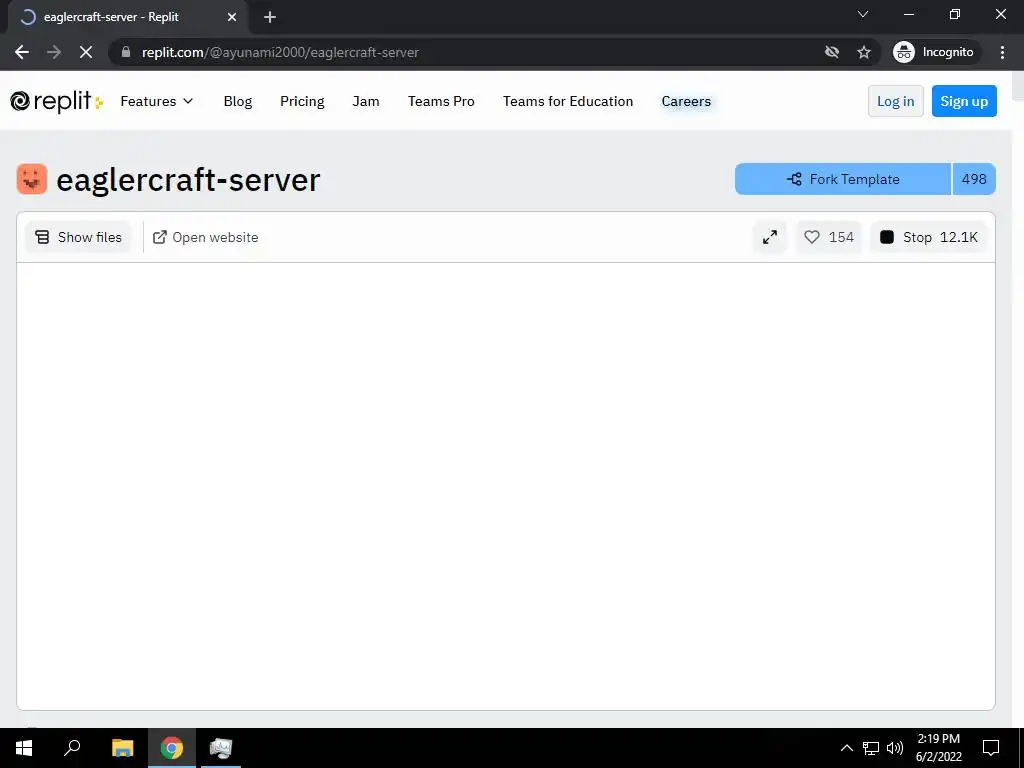The image size is (1024, 768).
Task: Open the Incognito profile indicator
Action: (934, 52)
